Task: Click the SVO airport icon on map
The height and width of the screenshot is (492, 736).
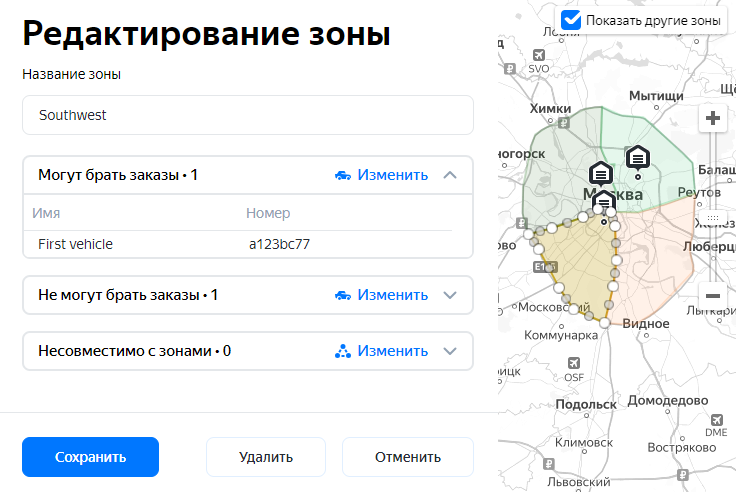Action: coord(539,54)
